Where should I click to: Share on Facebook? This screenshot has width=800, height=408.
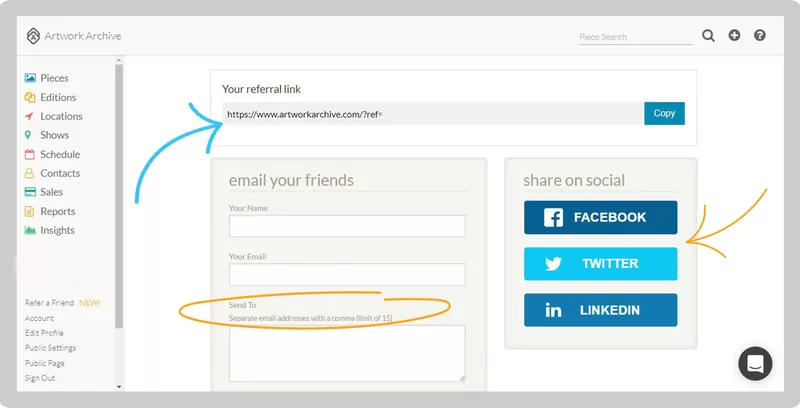click(x=601, y=217)
